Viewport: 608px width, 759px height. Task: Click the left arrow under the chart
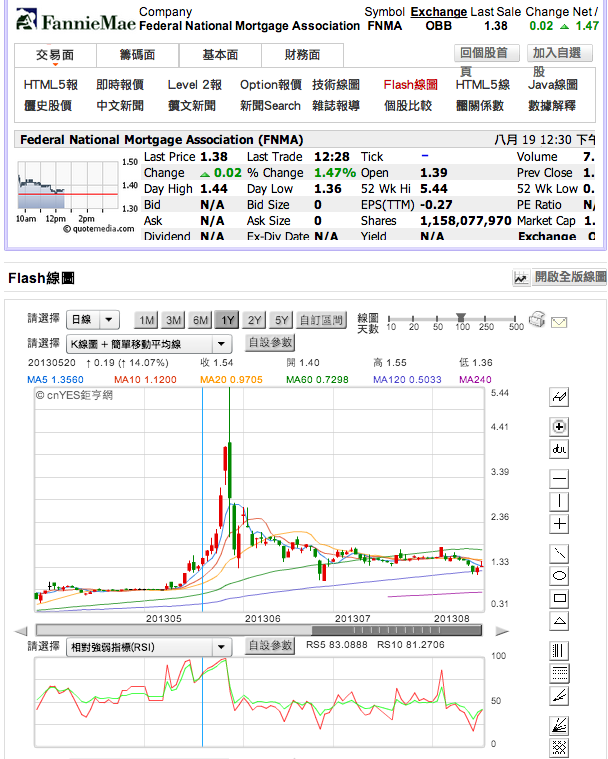point(21,631)
